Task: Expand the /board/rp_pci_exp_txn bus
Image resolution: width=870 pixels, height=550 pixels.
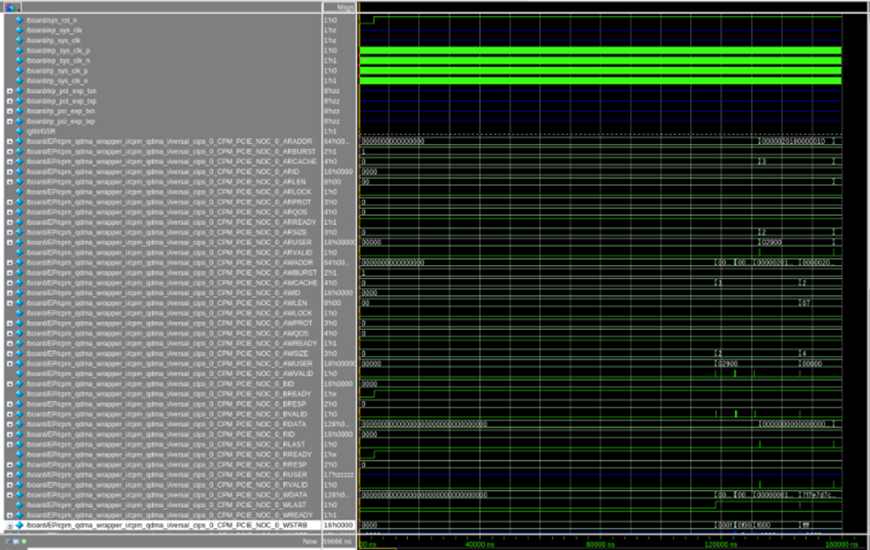Action: click(9, 111)
